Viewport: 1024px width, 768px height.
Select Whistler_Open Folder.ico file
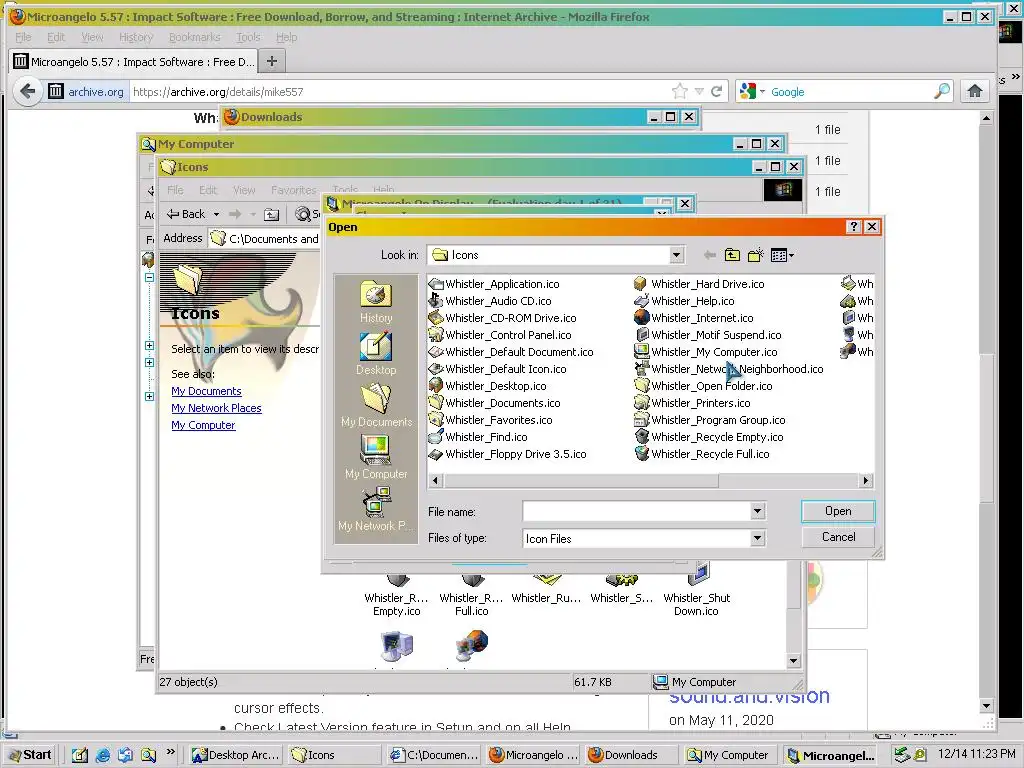coord(703,386)
